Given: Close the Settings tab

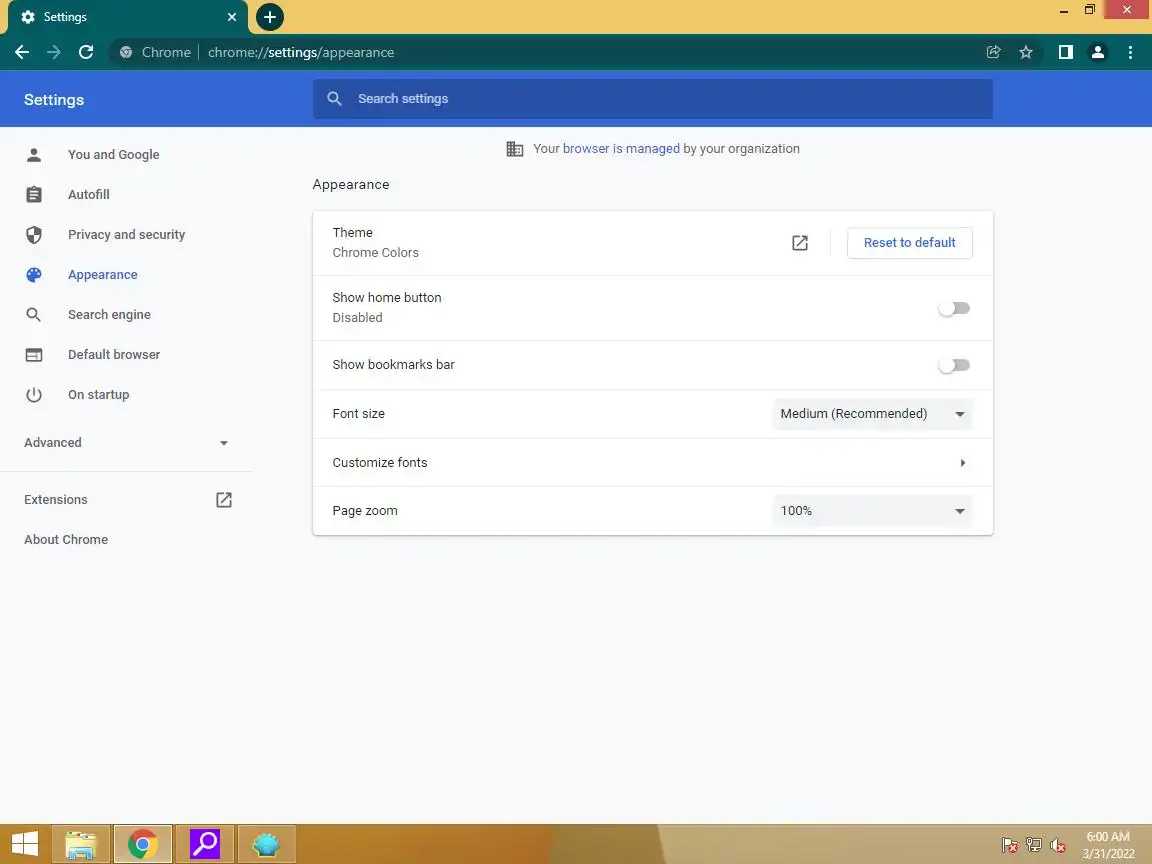Looking at the screenshot, I should click(232, 17).
